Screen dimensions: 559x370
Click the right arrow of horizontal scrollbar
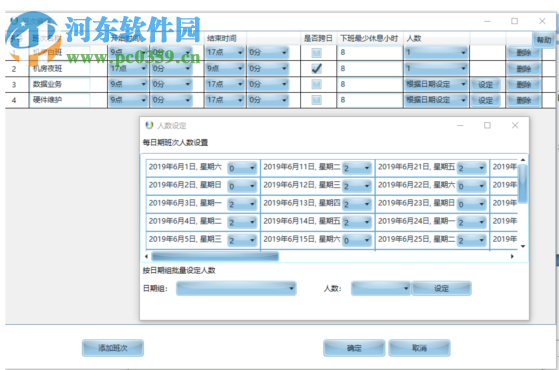click(x=512, y=256)
